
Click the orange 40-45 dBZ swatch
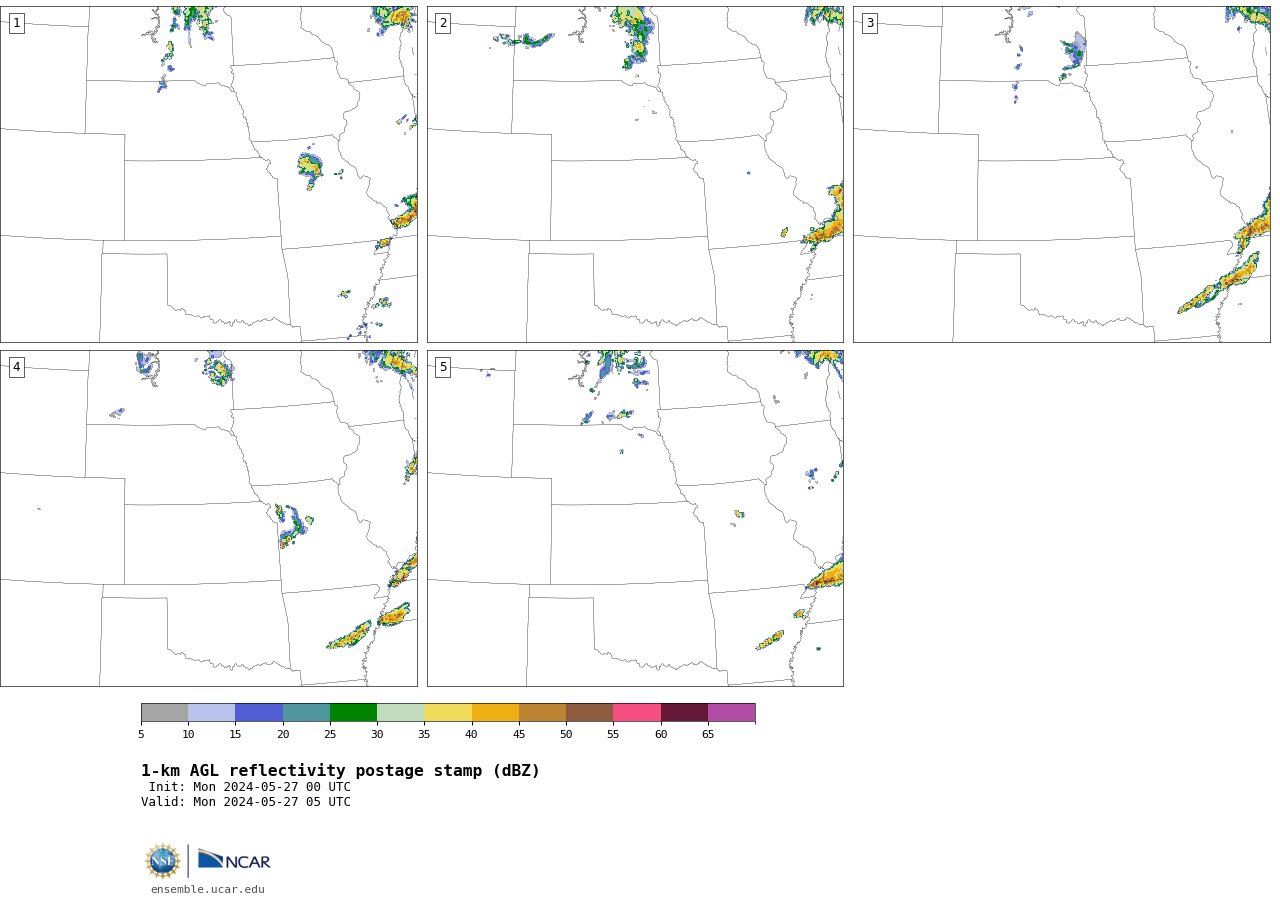[495, 712]
